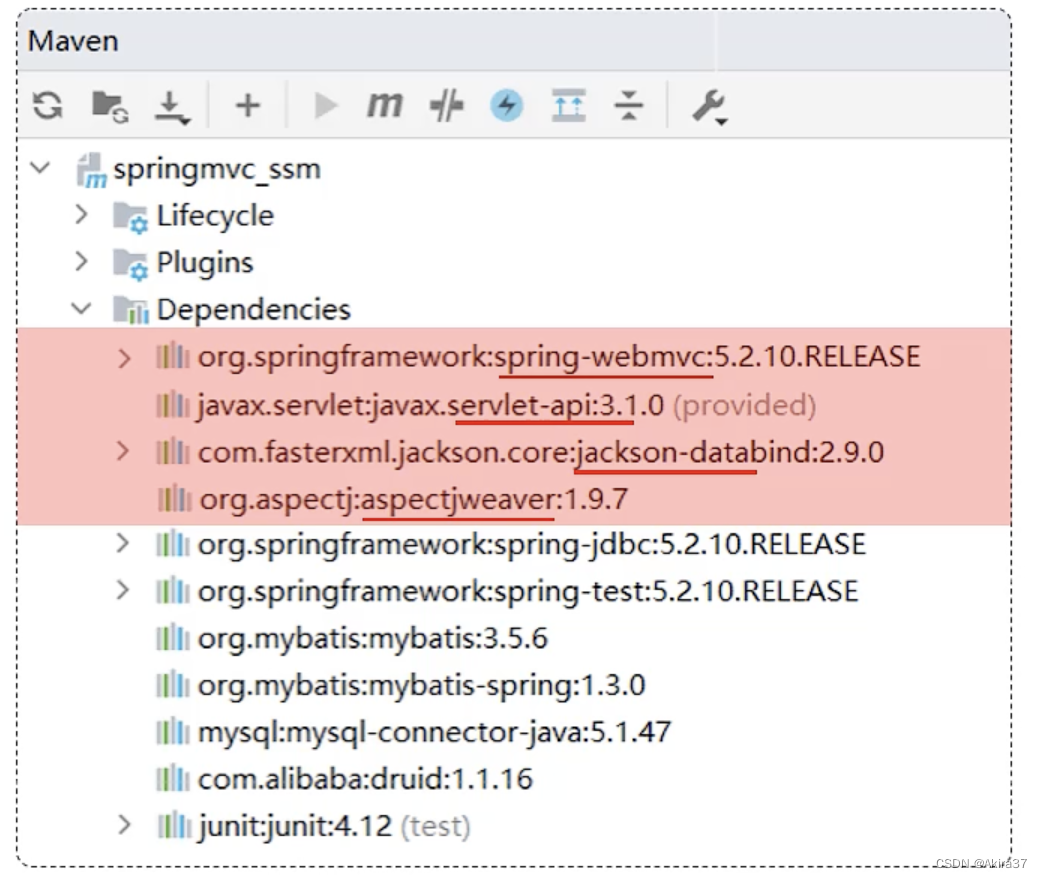Select the springmvc_ssm project
Screen dimensions: 1042x878
click(217, 169)
